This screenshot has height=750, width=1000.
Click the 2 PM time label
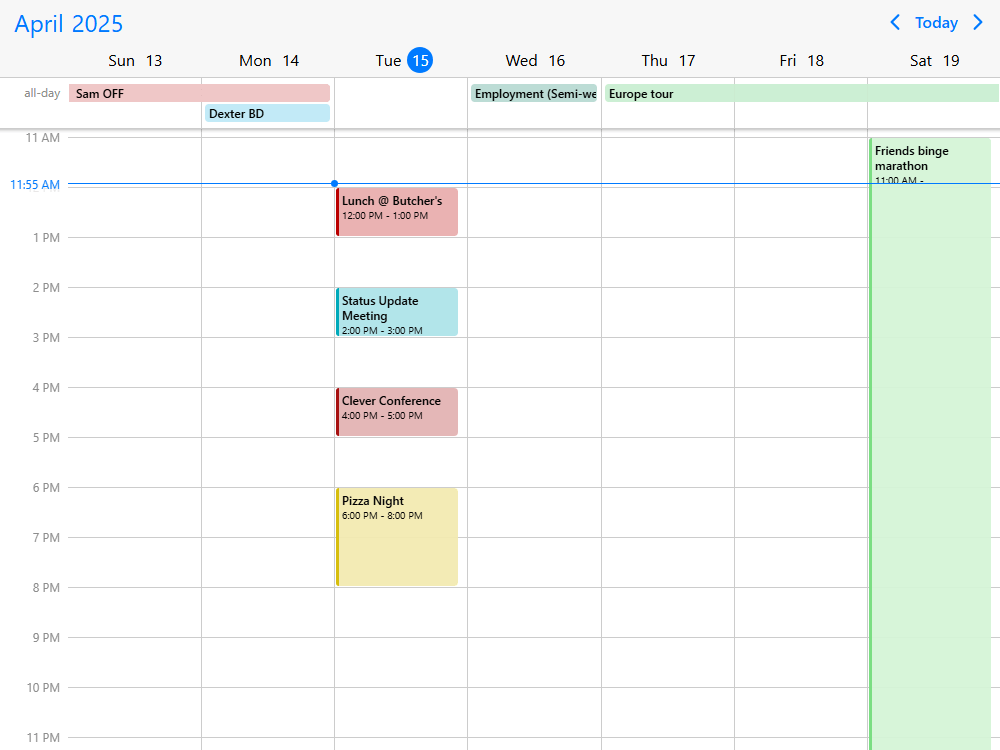click(47, 288)
